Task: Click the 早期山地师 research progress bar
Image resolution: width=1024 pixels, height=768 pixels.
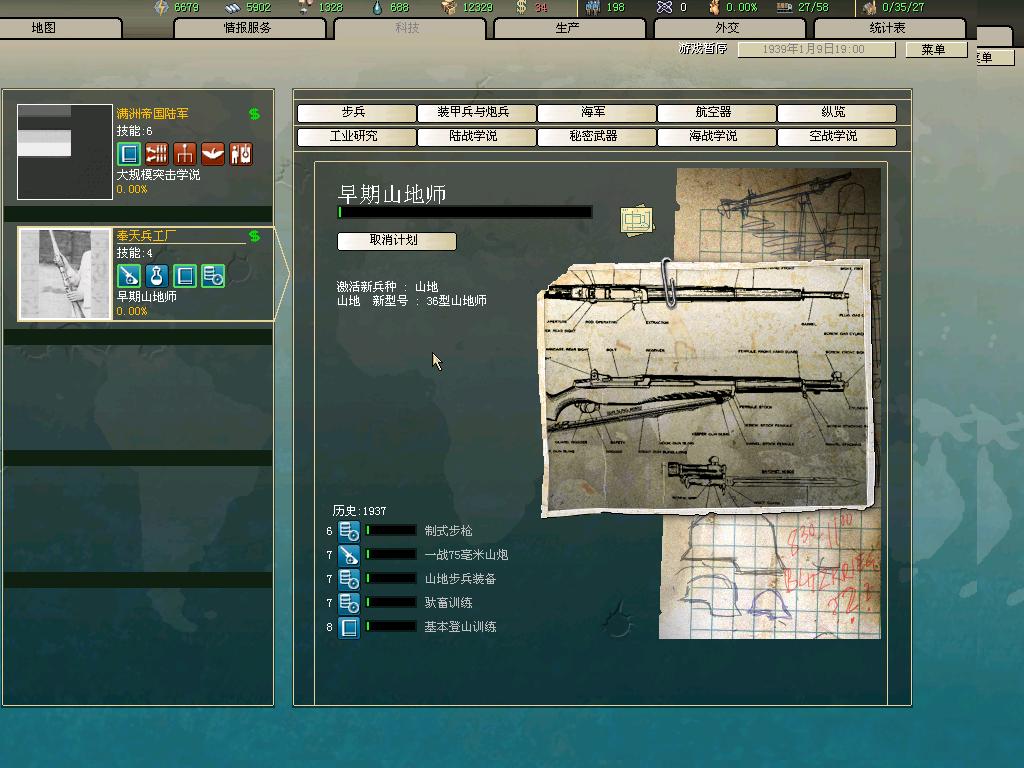Action: (464, 212)
